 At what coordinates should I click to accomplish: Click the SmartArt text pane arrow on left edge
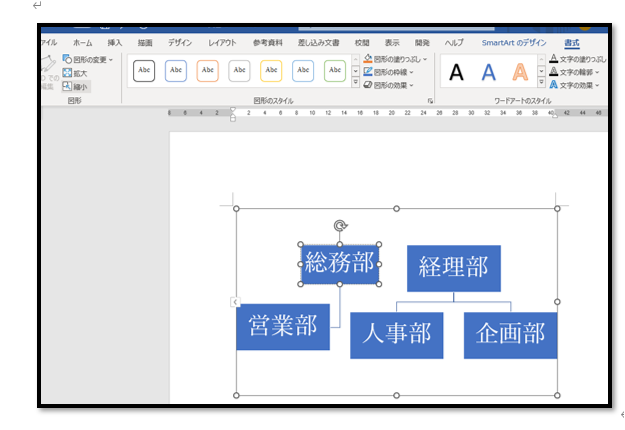click(x=234, y=302)
